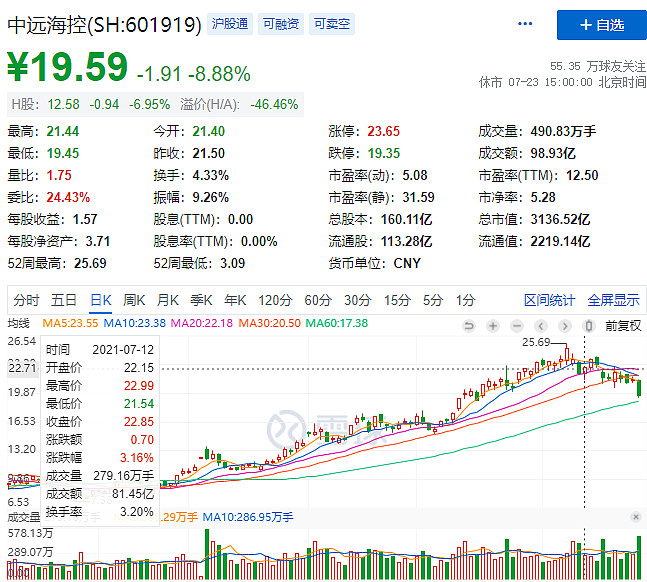Switch to the 120分 chart tab
Screen dimensions: 647x582
[275, 300]
